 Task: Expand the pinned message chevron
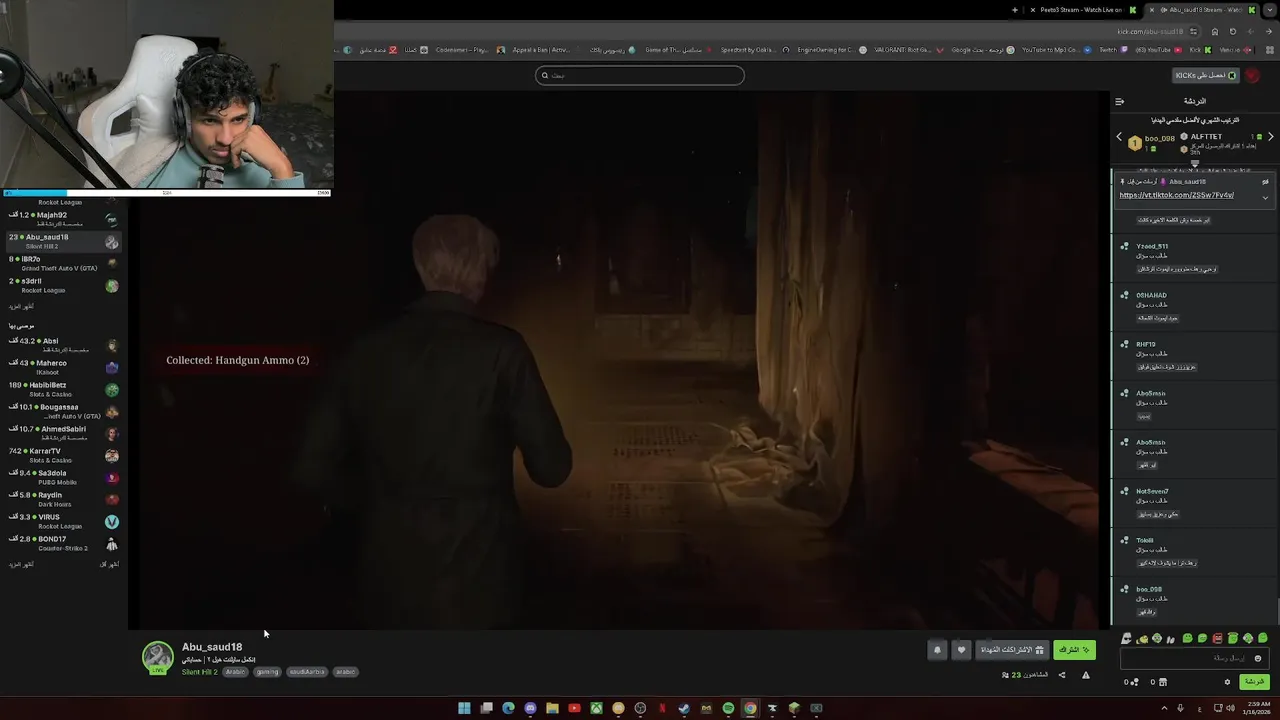click(x=1265, y=197)
